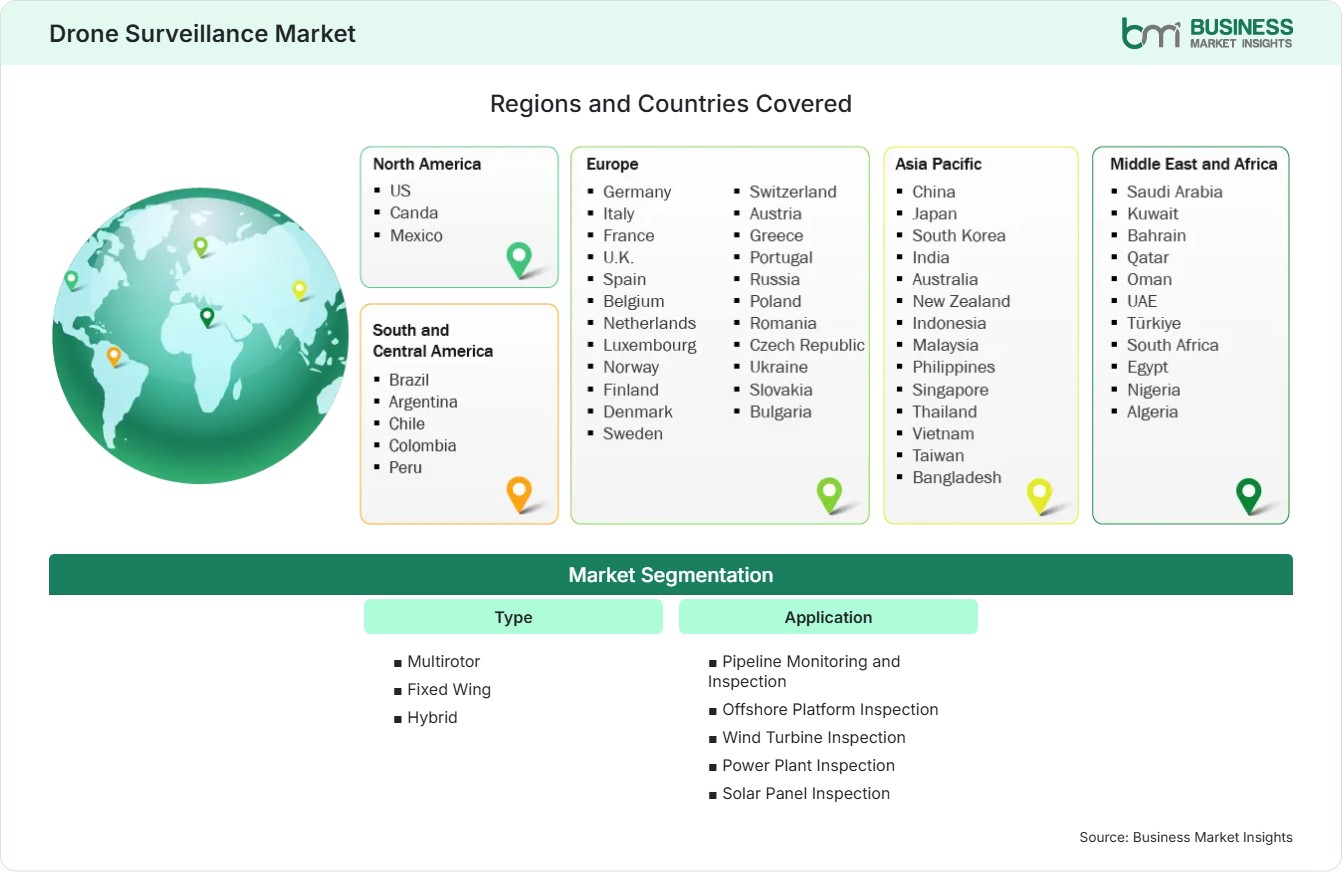Click the Regions and Countries Covered heading

point(671,103)
